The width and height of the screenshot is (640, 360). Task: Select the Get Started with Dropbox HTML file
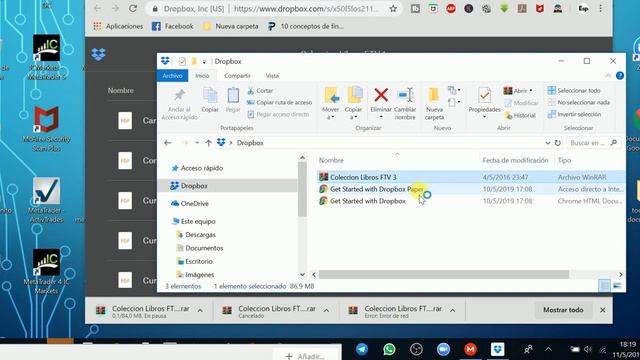pyautogui.click(x=471, y=201)
